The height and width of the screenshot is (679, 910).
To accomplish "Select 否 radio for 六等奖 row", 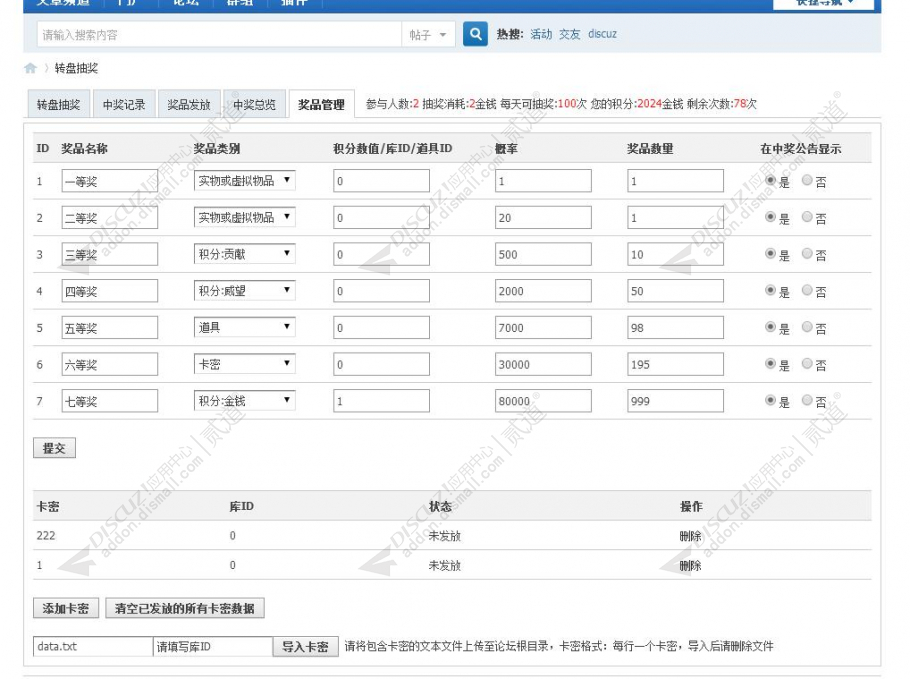I will click(x=807, y=364).
